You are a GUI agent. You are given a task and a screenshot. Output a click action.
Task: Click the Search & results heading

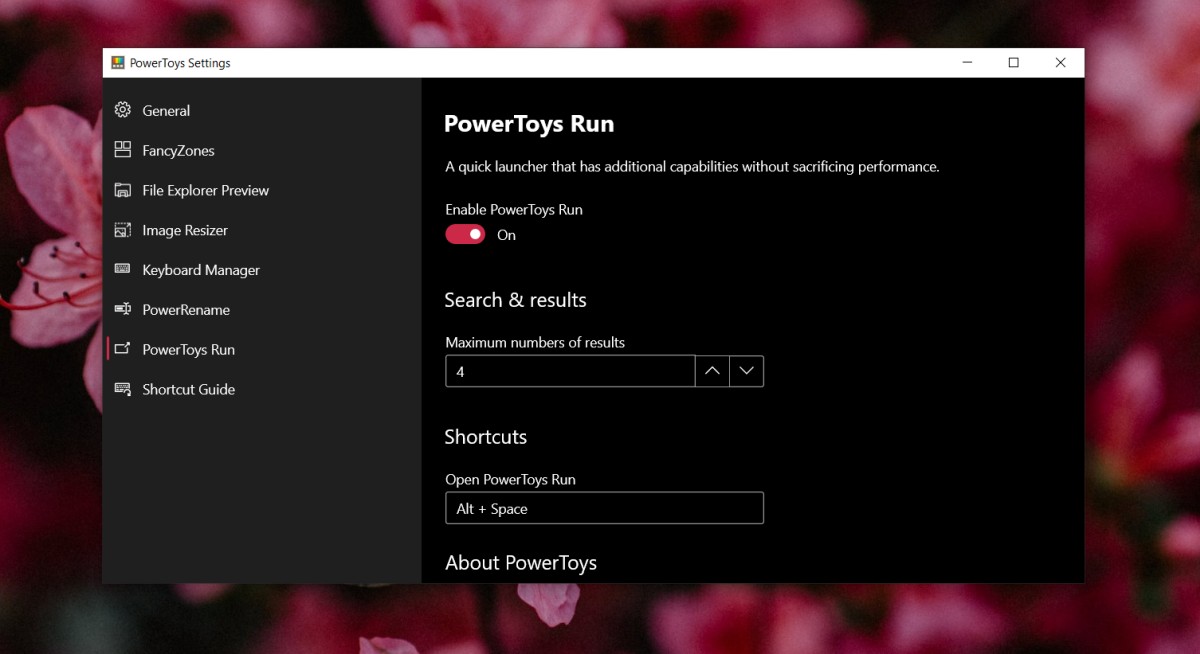[515, 300]
